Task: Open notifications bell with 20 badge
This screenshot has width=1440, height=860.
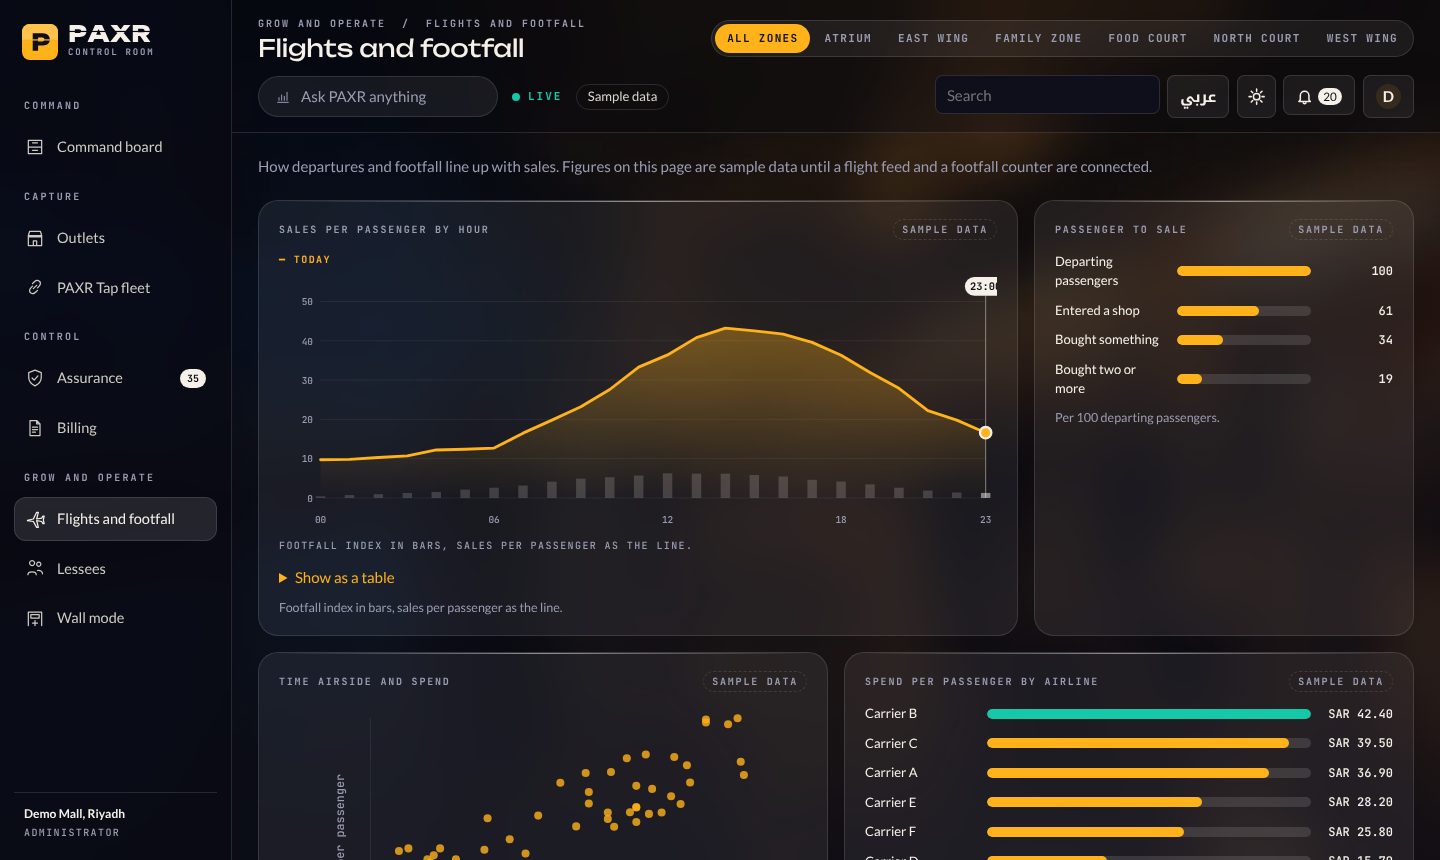Action: coord(1319,97)
